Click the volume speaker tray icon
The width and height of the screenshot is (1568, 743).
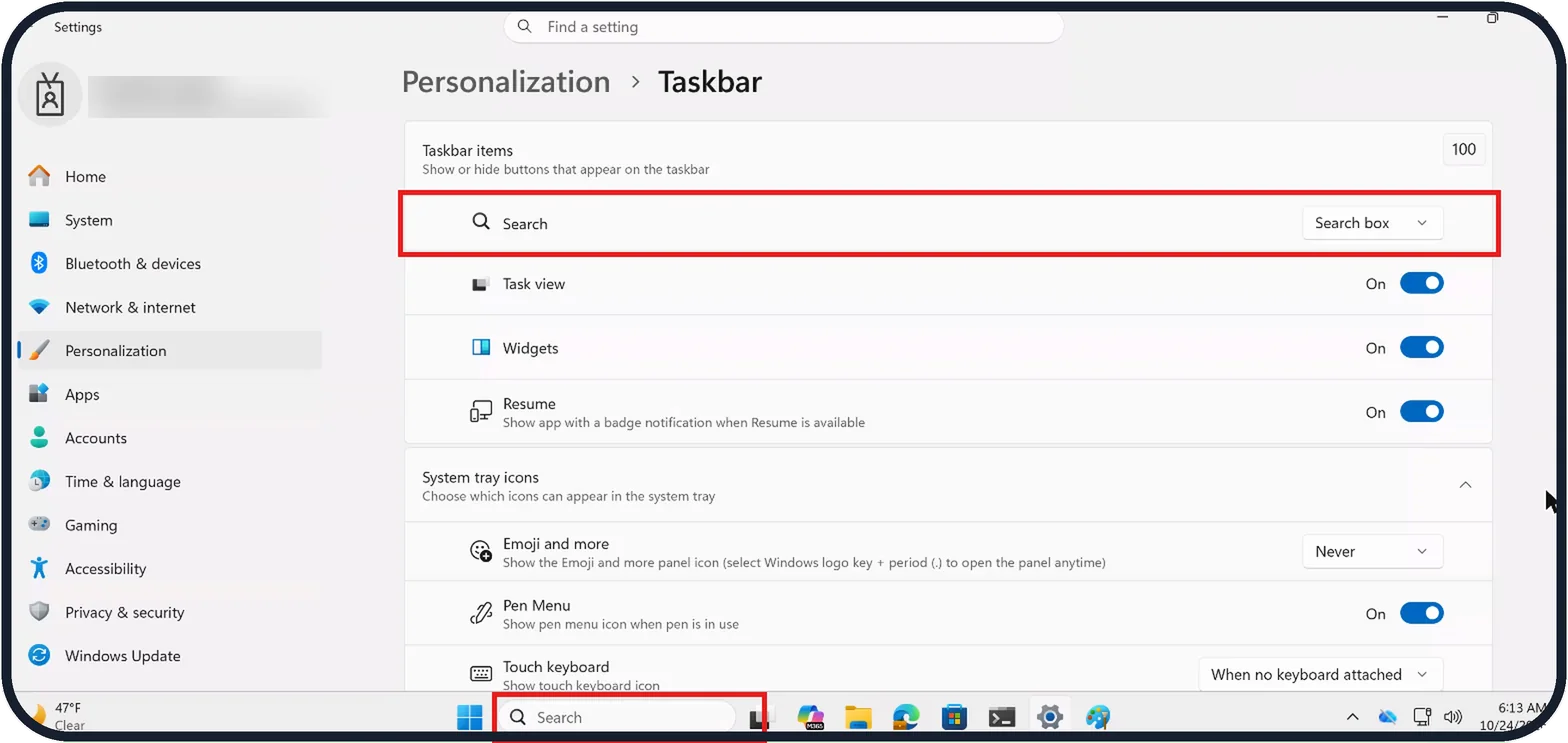pos(1454,717)
